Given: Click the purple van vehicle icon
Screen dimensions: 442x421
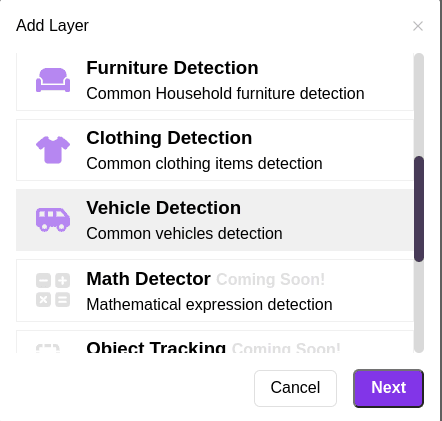Looking at the screenshot, I should tap(53, 220).
